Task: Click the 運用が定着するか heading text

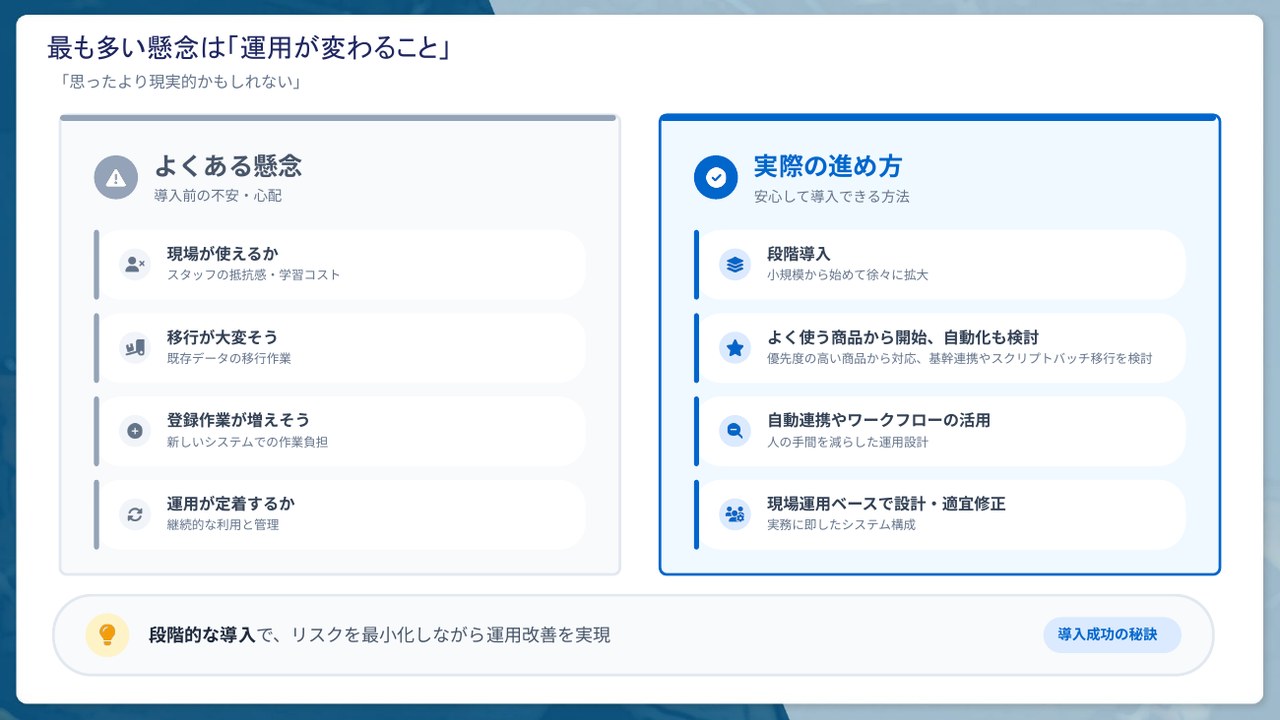Action: point(231,504)
